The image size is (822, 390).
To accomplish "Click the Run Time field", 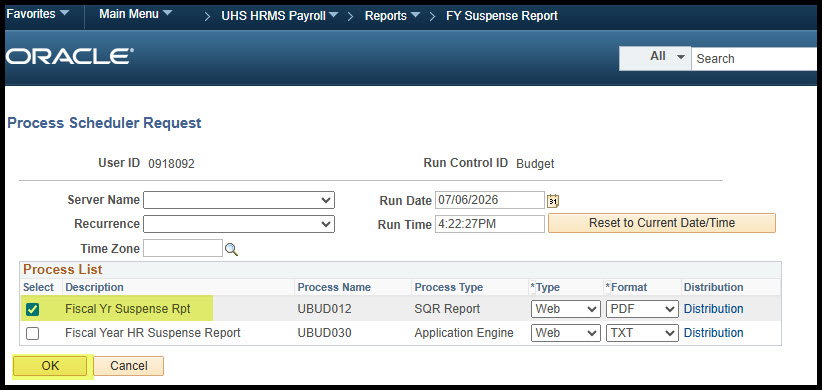I will [x=490, y=224].
